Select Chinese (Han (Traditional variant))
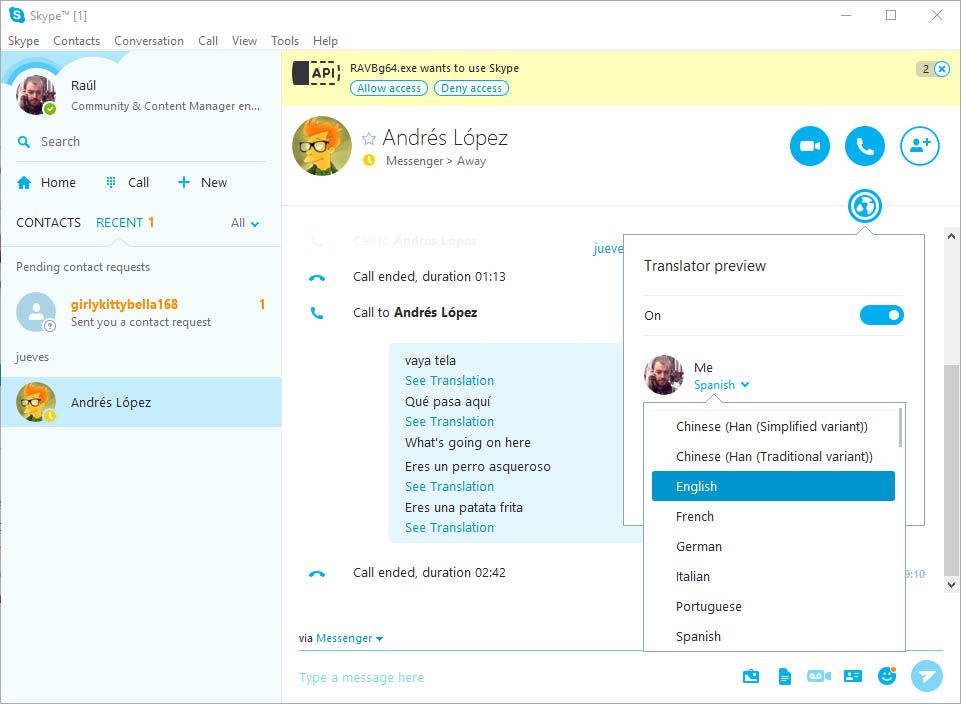The width and height of the screenshot is (961, 704). pyautogui.click(x=773, y=456)
